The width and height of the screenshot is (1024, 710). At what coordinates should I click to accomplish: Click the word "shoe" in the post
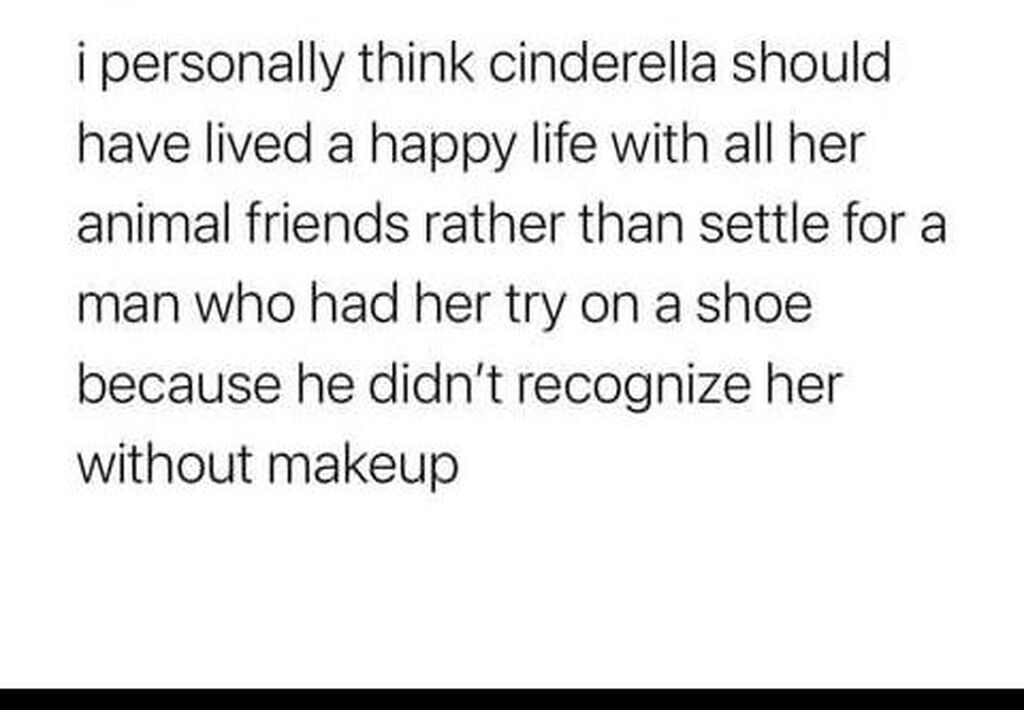click(x=754, y=304)
